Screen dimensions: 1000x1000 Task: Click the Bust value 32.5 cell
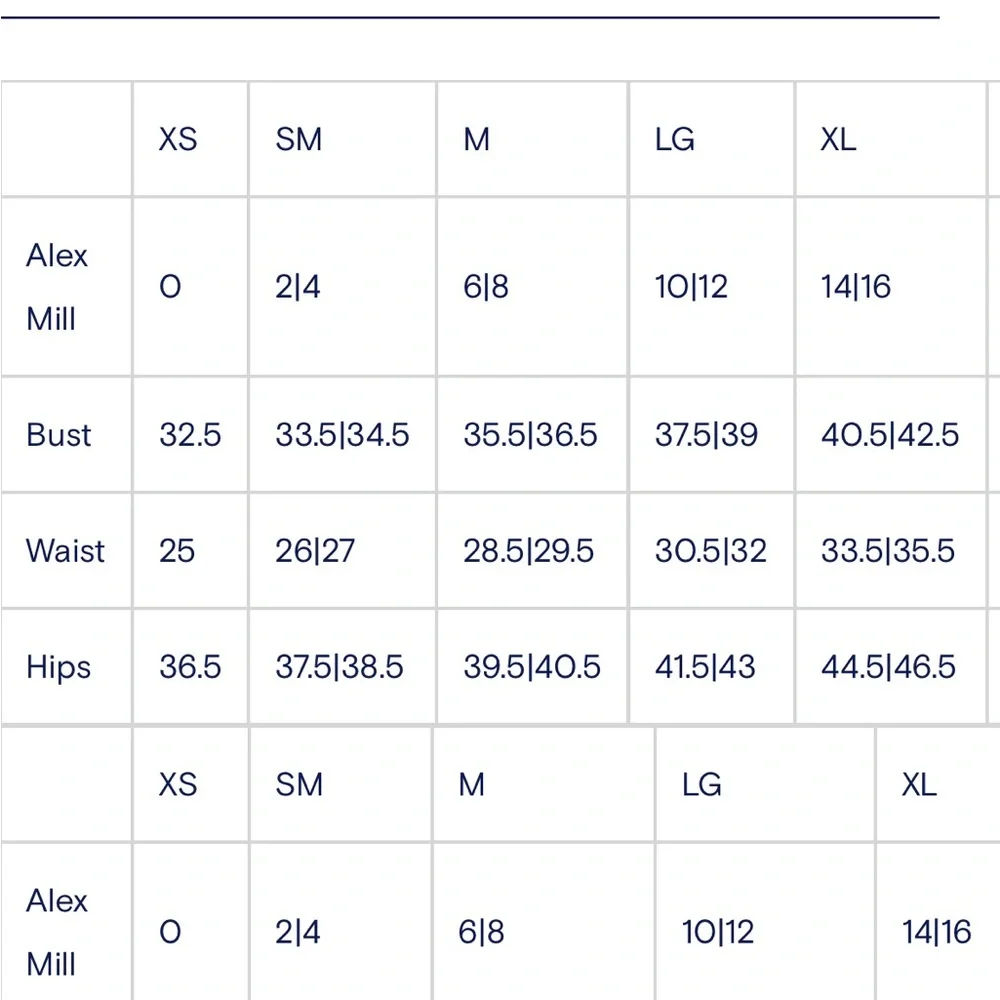(190, 435)
